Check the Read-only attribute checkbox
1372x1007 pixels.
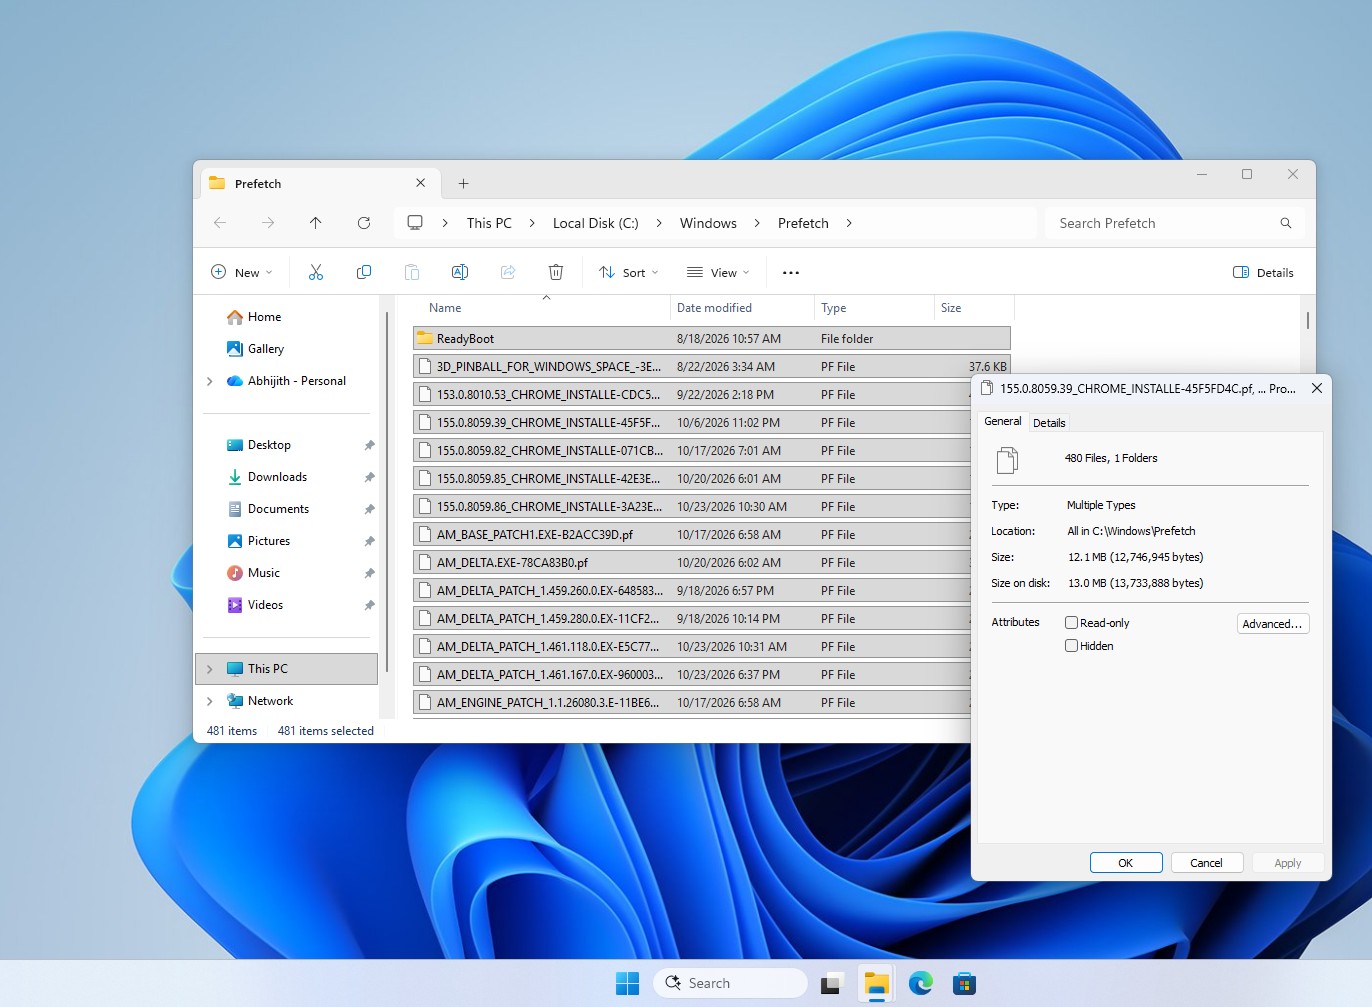(1071, 622)
